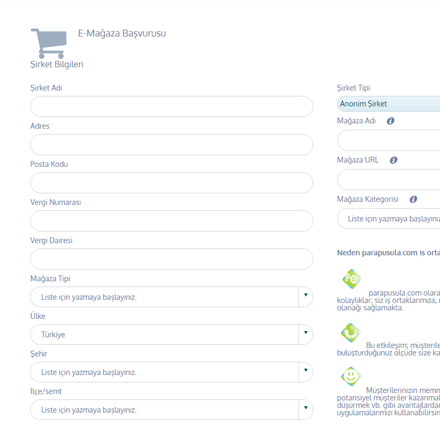440x445 pixels.
Task: Click the green smiley face icon
Action: coord(351,377)
